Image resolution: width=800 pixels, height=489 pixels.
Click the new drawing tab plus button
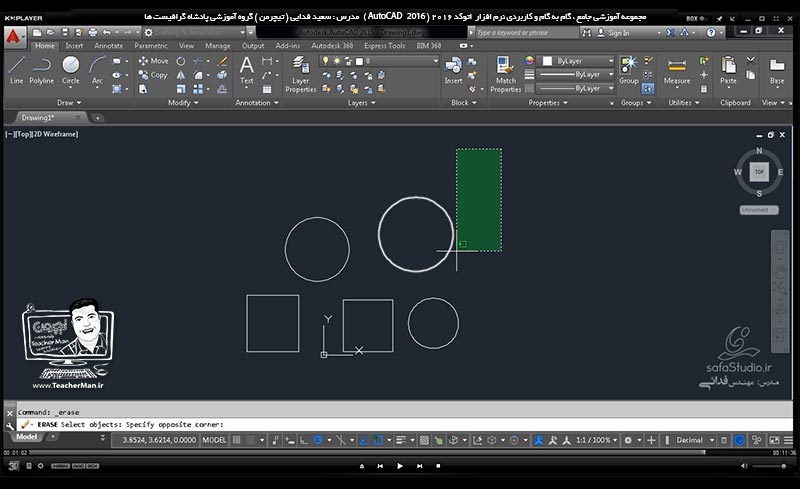pyautogui.click(x=97, y=118)
